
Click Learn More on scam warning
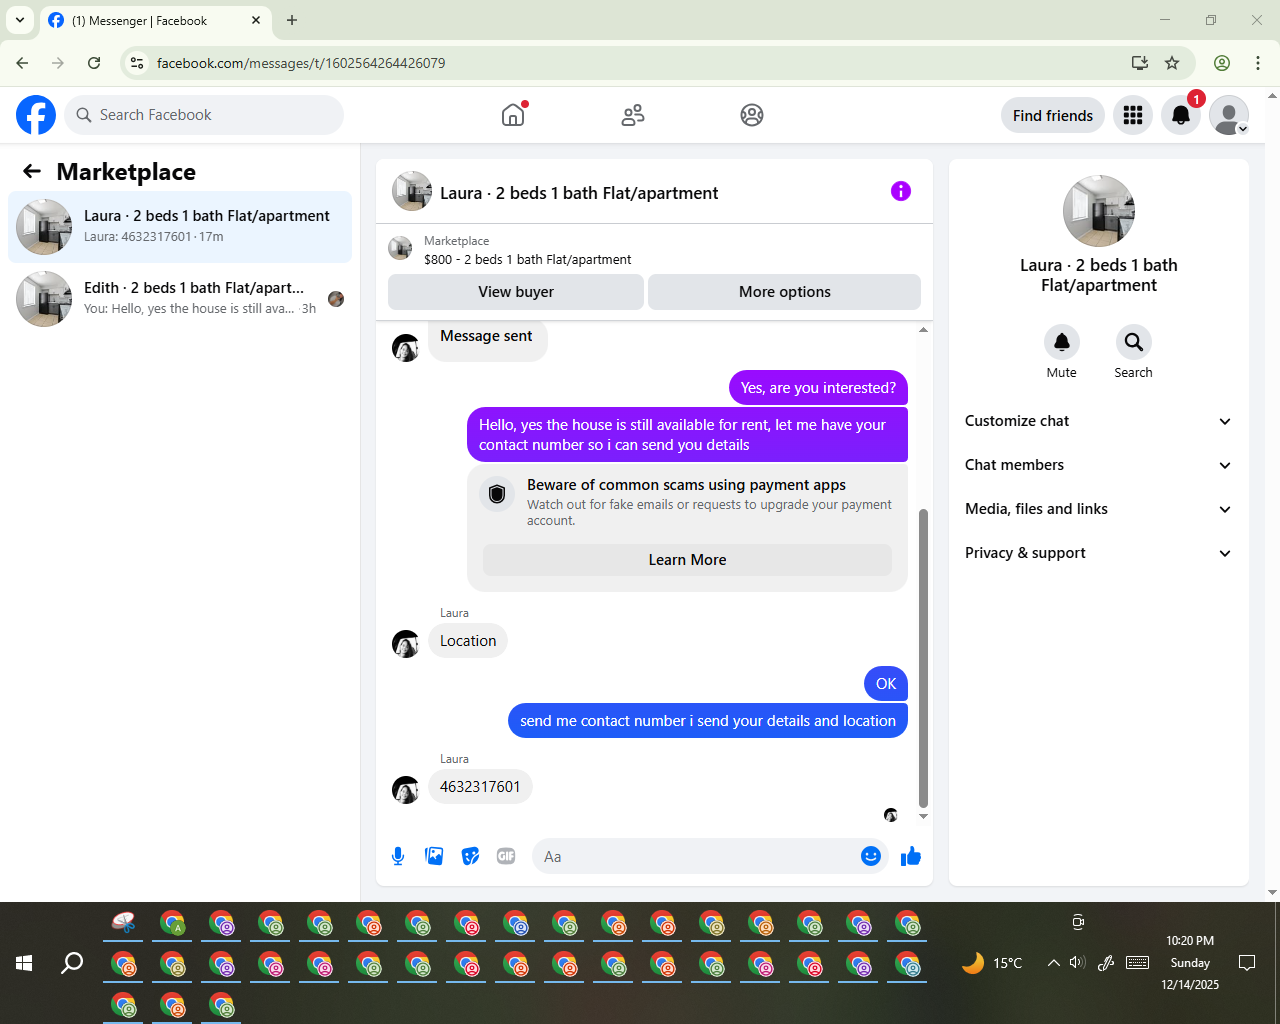pos(688,560)
